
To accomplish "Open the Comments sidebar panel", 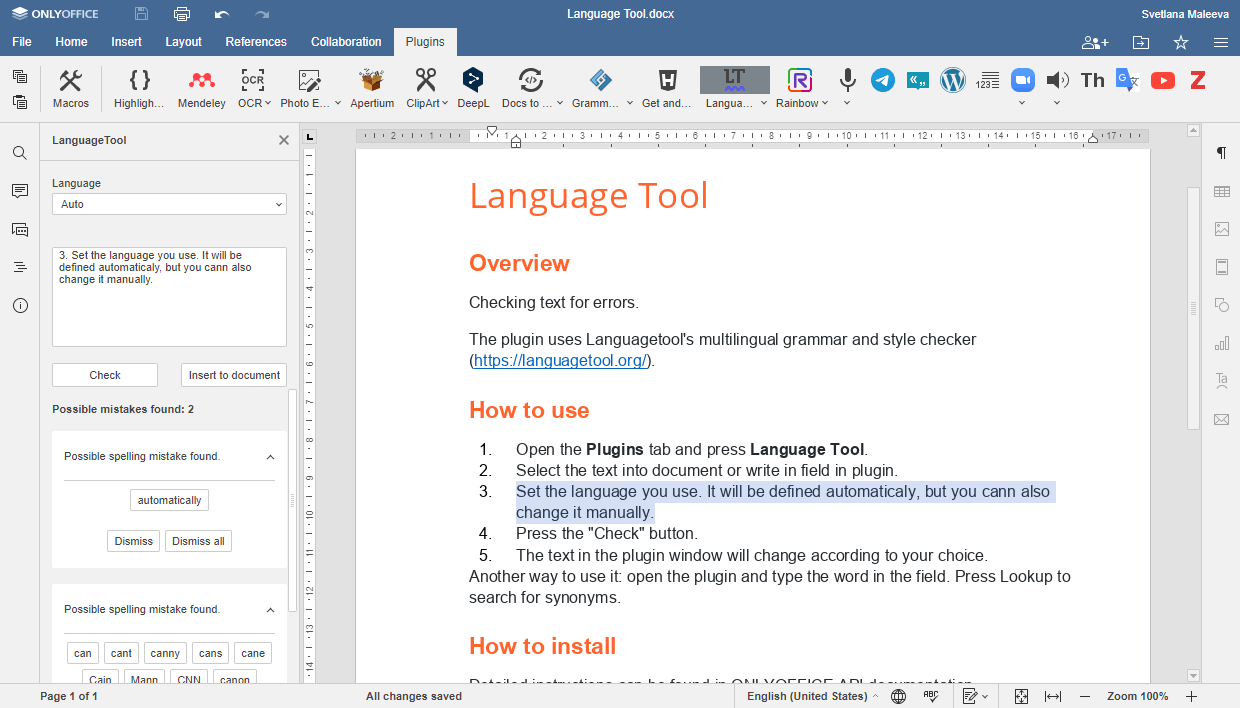I will click(x=20, y=191).
